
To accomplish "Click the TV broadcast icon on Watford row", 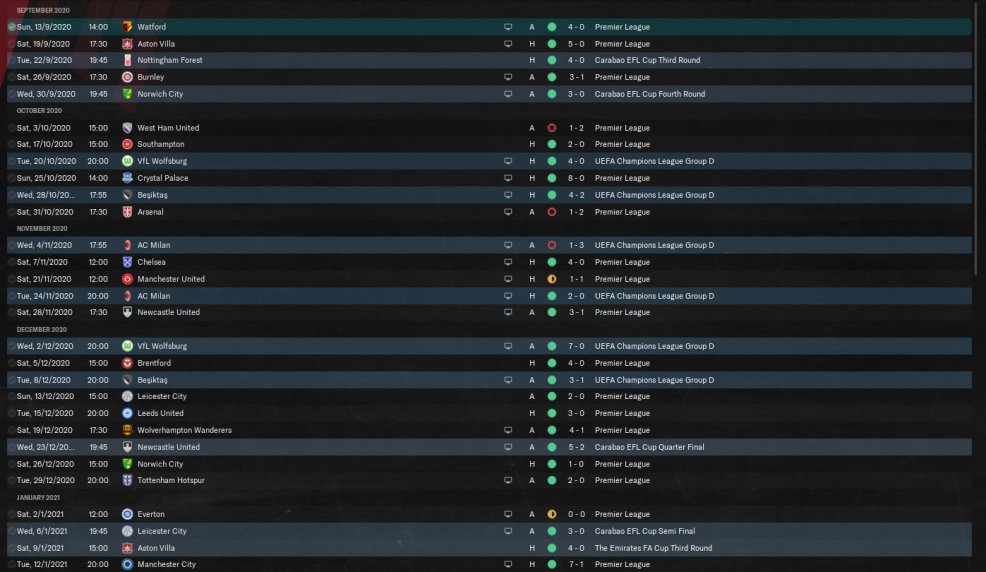I will click(508, 27).
